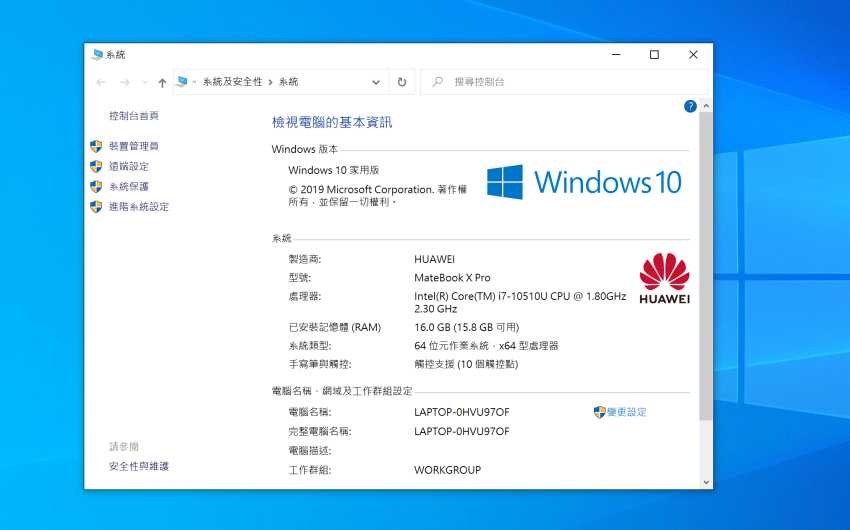This screenshot has width=850, height=530.
Task: Open help with the blue question mark
Action: [690, 106]
